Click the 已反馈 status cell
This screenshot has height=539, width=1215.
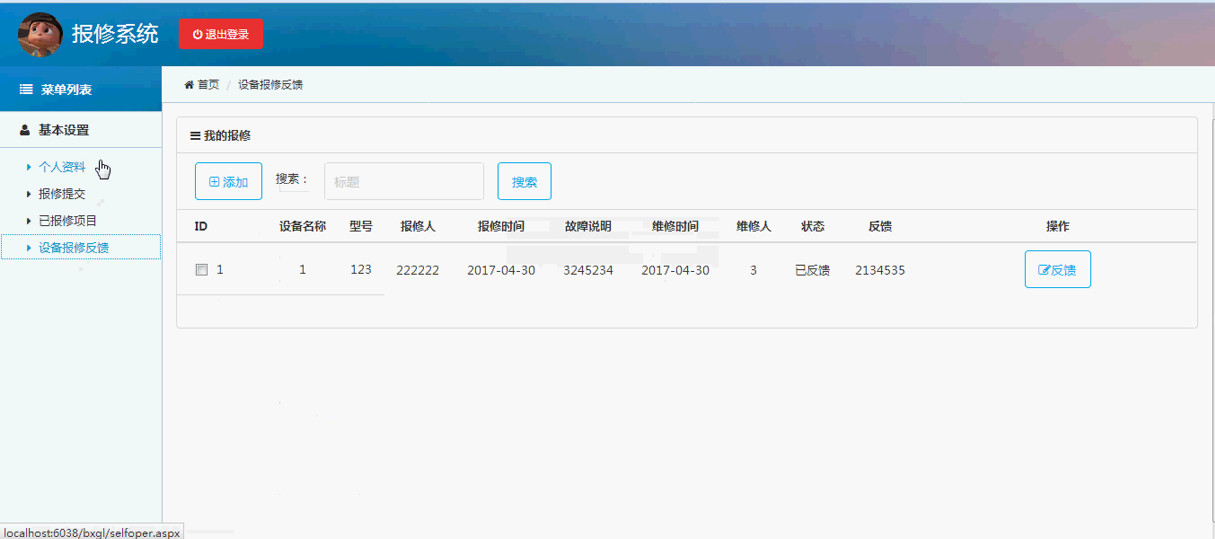(x=812, y=270)
